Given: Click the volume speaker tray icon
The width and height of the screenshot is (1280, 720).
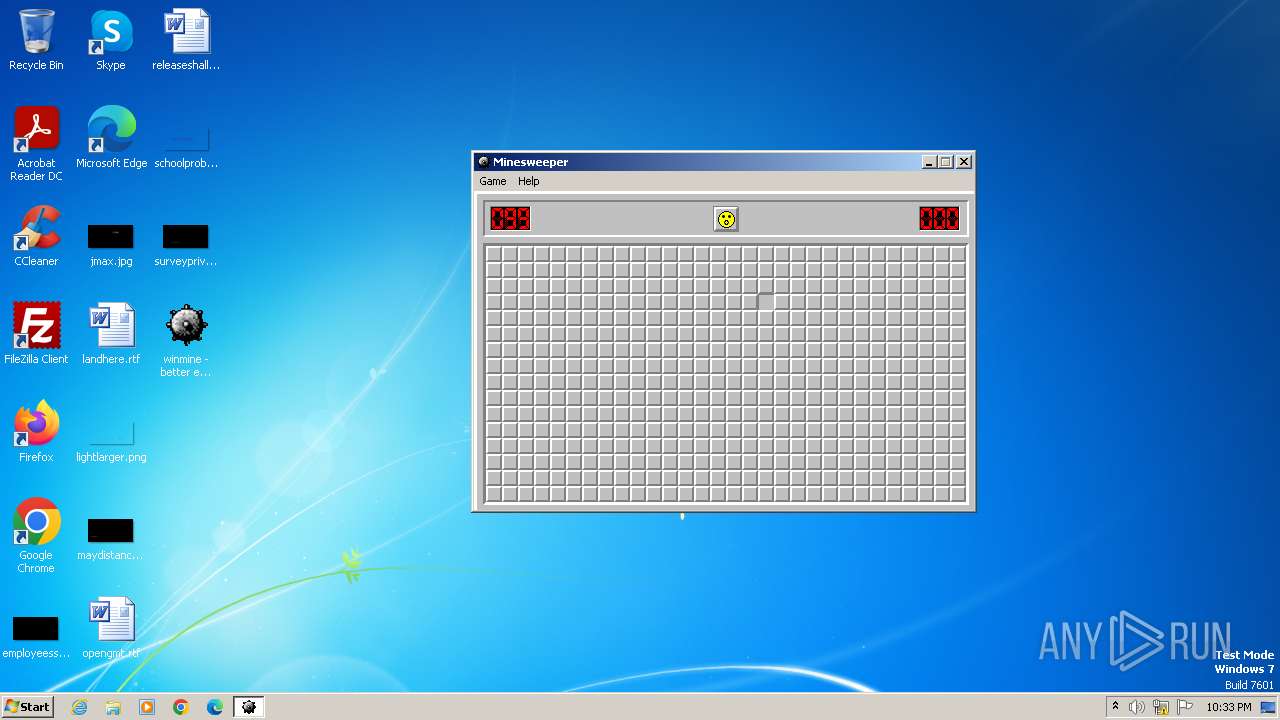Looking at the screenshot, I should tap(1137, 707).
